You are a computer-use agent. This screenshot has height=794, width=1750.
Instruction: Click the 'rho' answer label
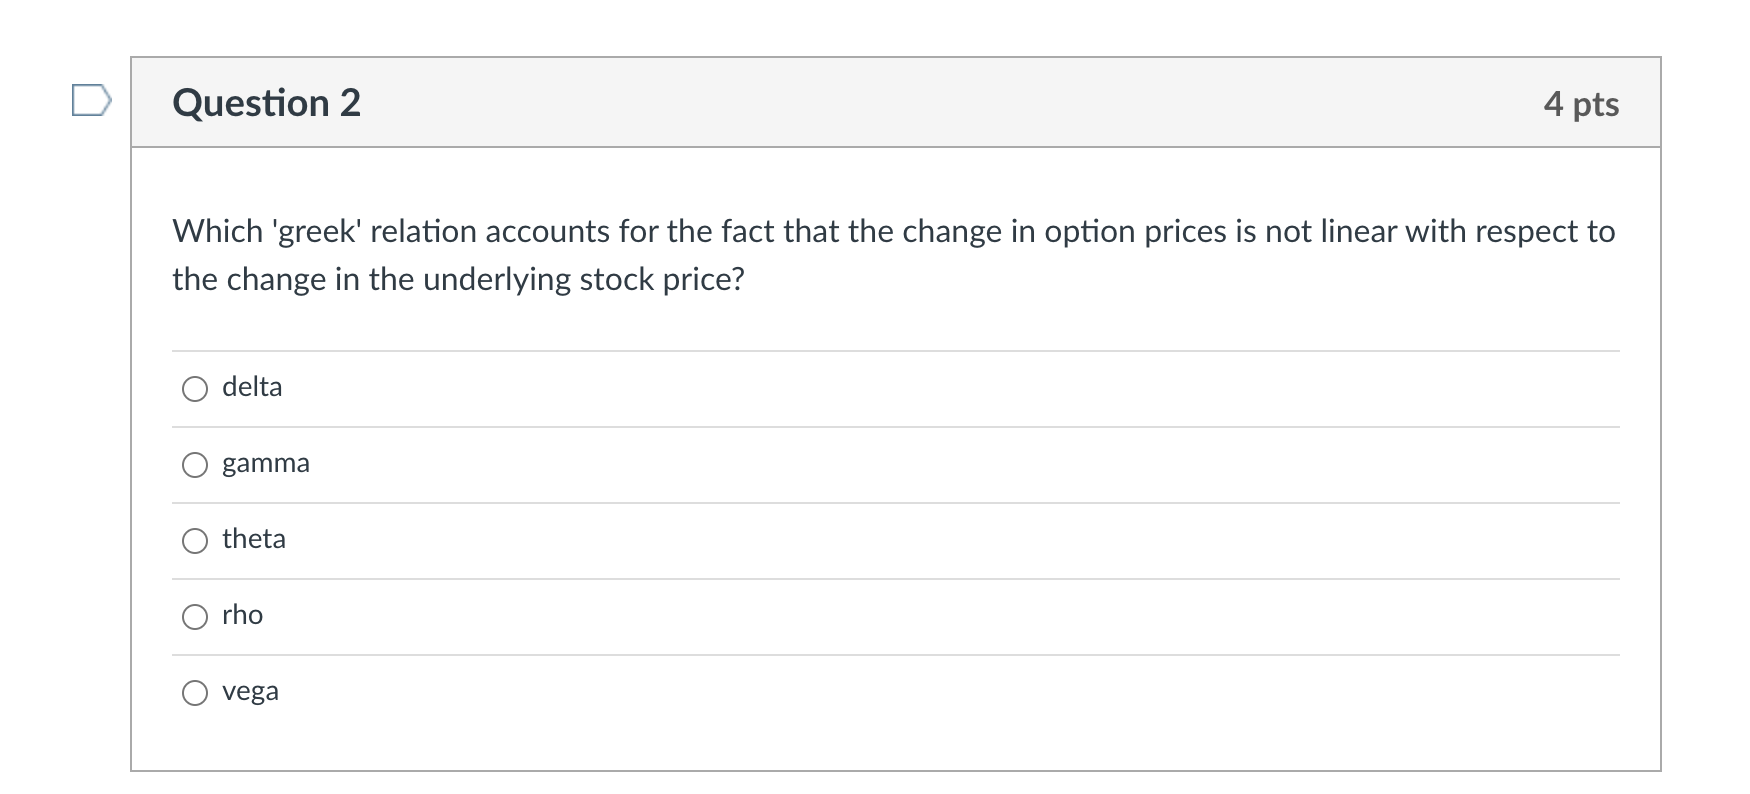pos(242,616)
